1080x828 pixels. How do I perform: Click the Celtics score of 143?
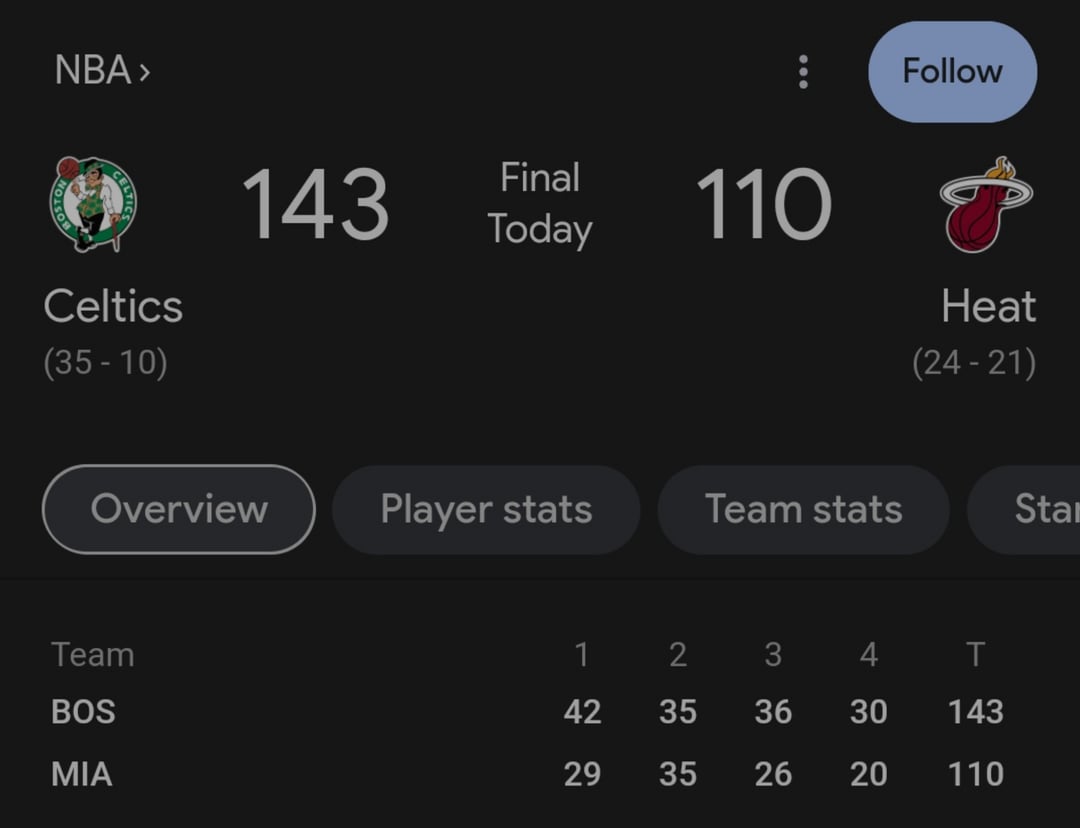coord(315,204)
